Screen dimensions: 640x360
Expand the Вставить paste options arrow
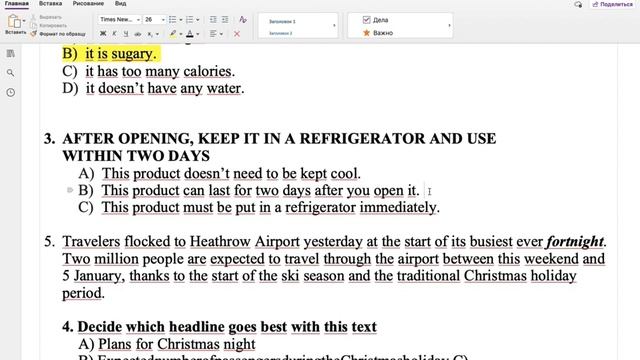[24, 21]
